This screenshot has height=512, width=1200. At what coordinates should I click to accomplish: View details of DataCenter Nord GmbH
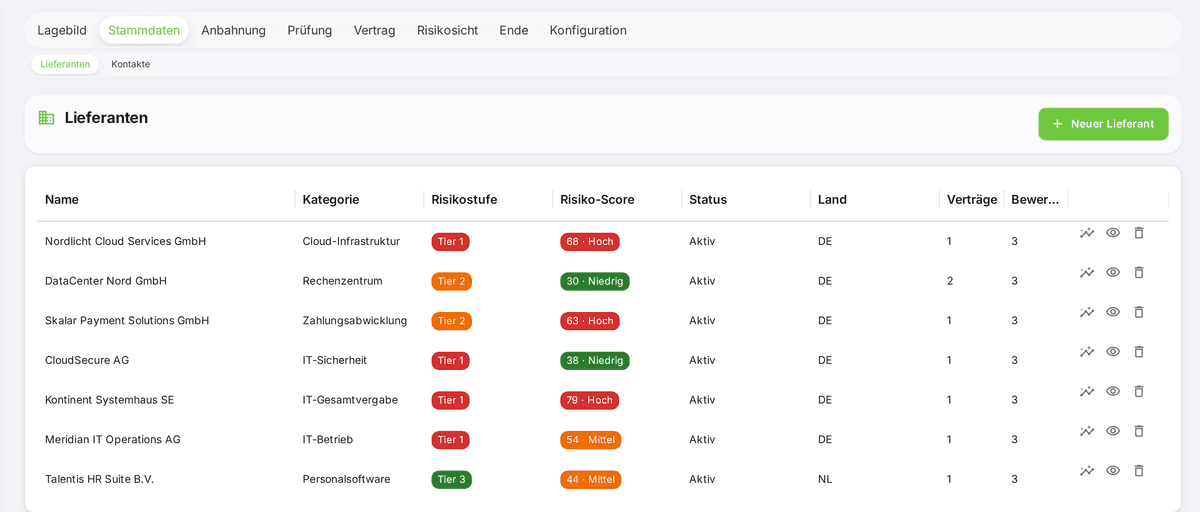click(1113, 272)
